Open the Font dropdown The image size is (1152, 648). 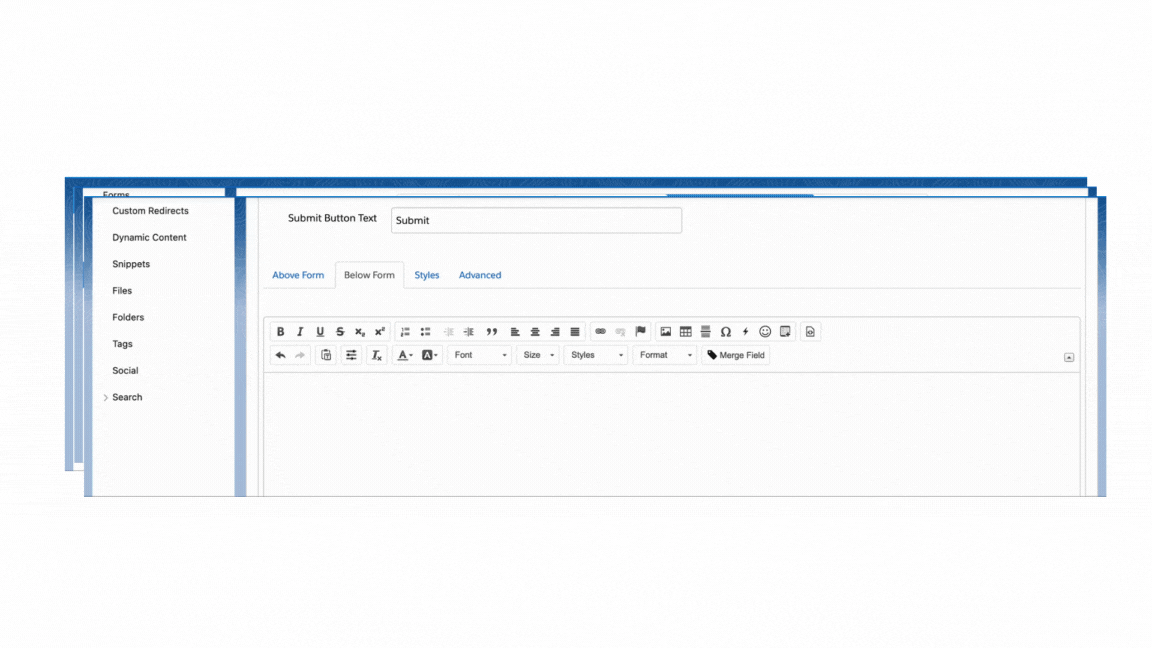pyautogui.click(x=478, y=355)
